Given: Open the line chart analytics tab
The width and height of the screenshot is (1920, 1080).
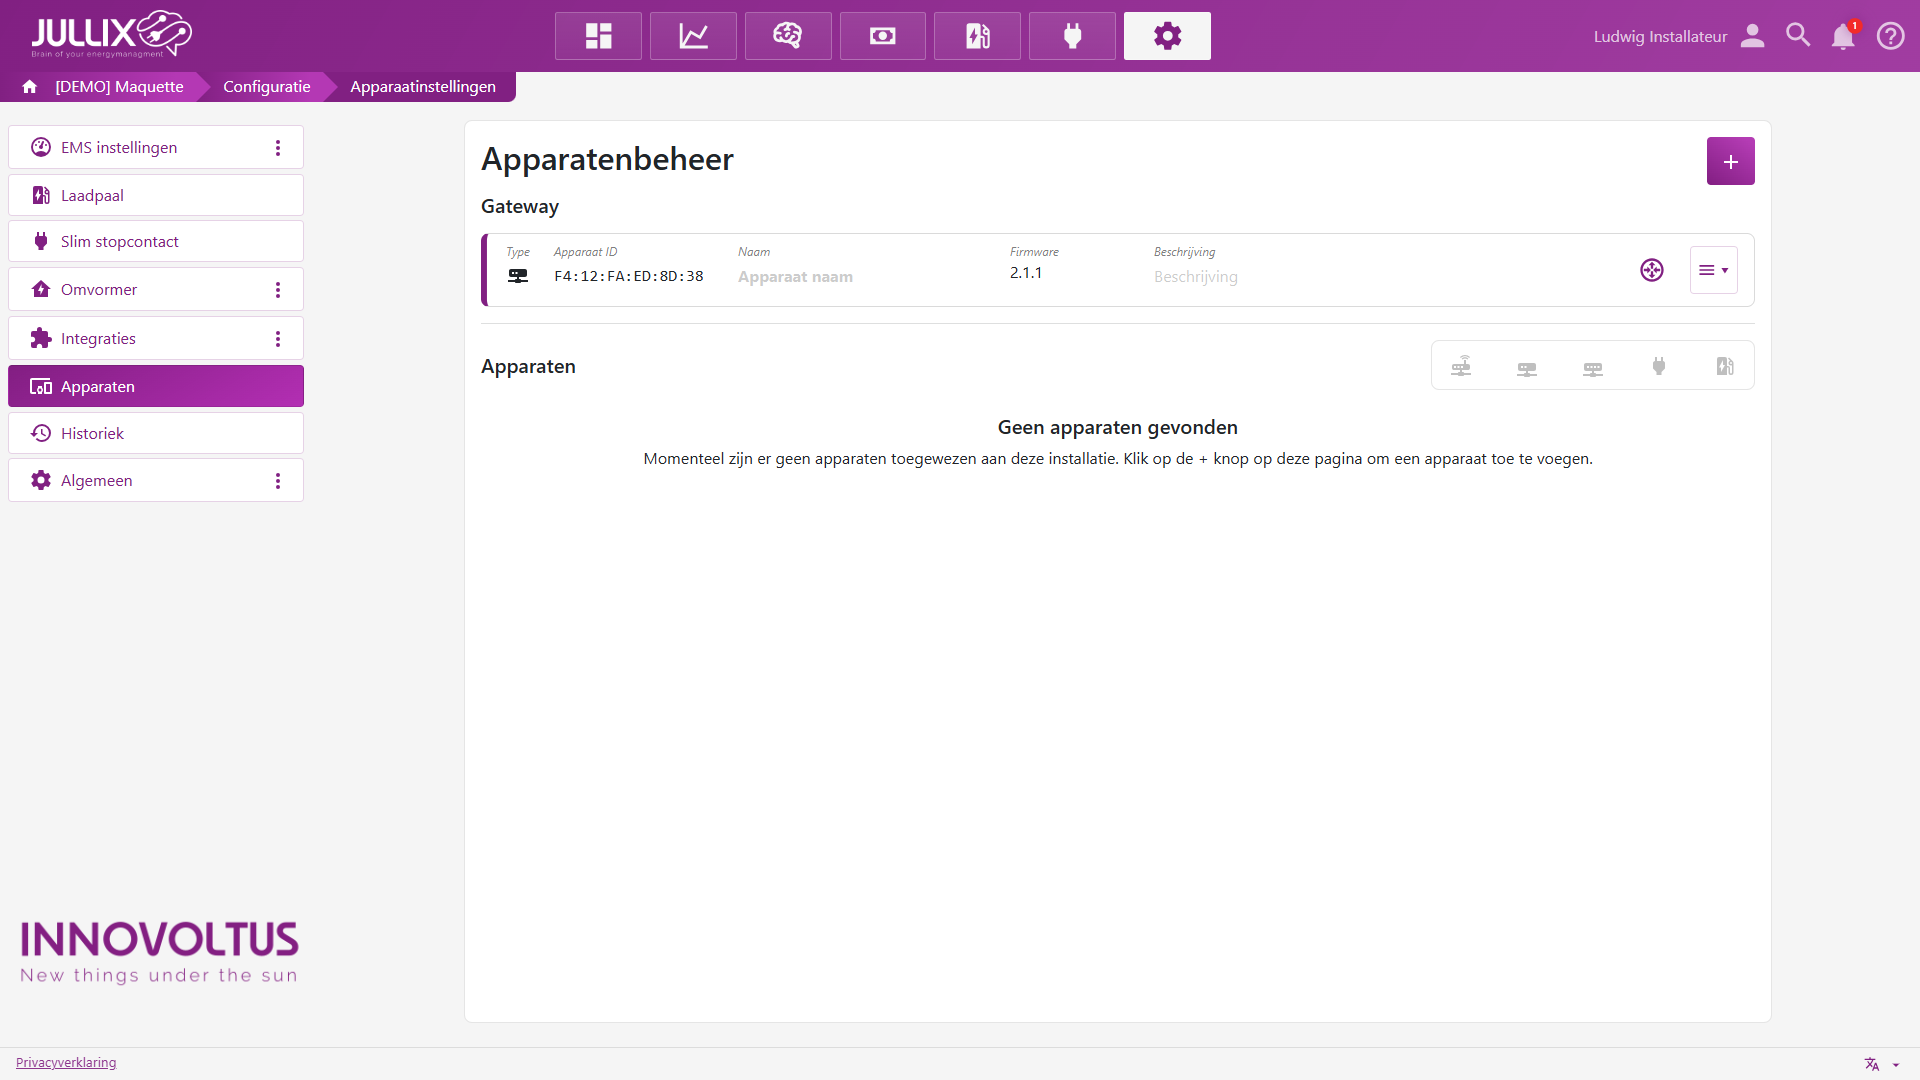Looking at the screenshot, I should pos(693,36).
